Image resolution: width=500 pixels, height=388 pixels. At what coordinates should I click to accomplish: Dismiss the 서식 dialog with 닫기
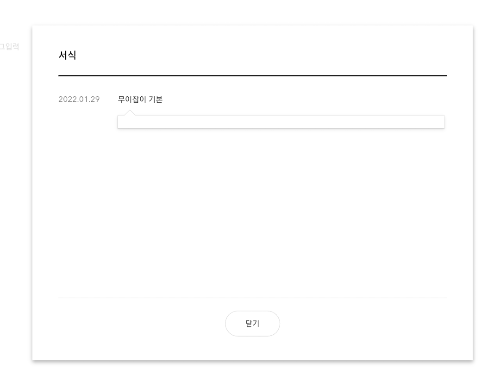[252, 323]
